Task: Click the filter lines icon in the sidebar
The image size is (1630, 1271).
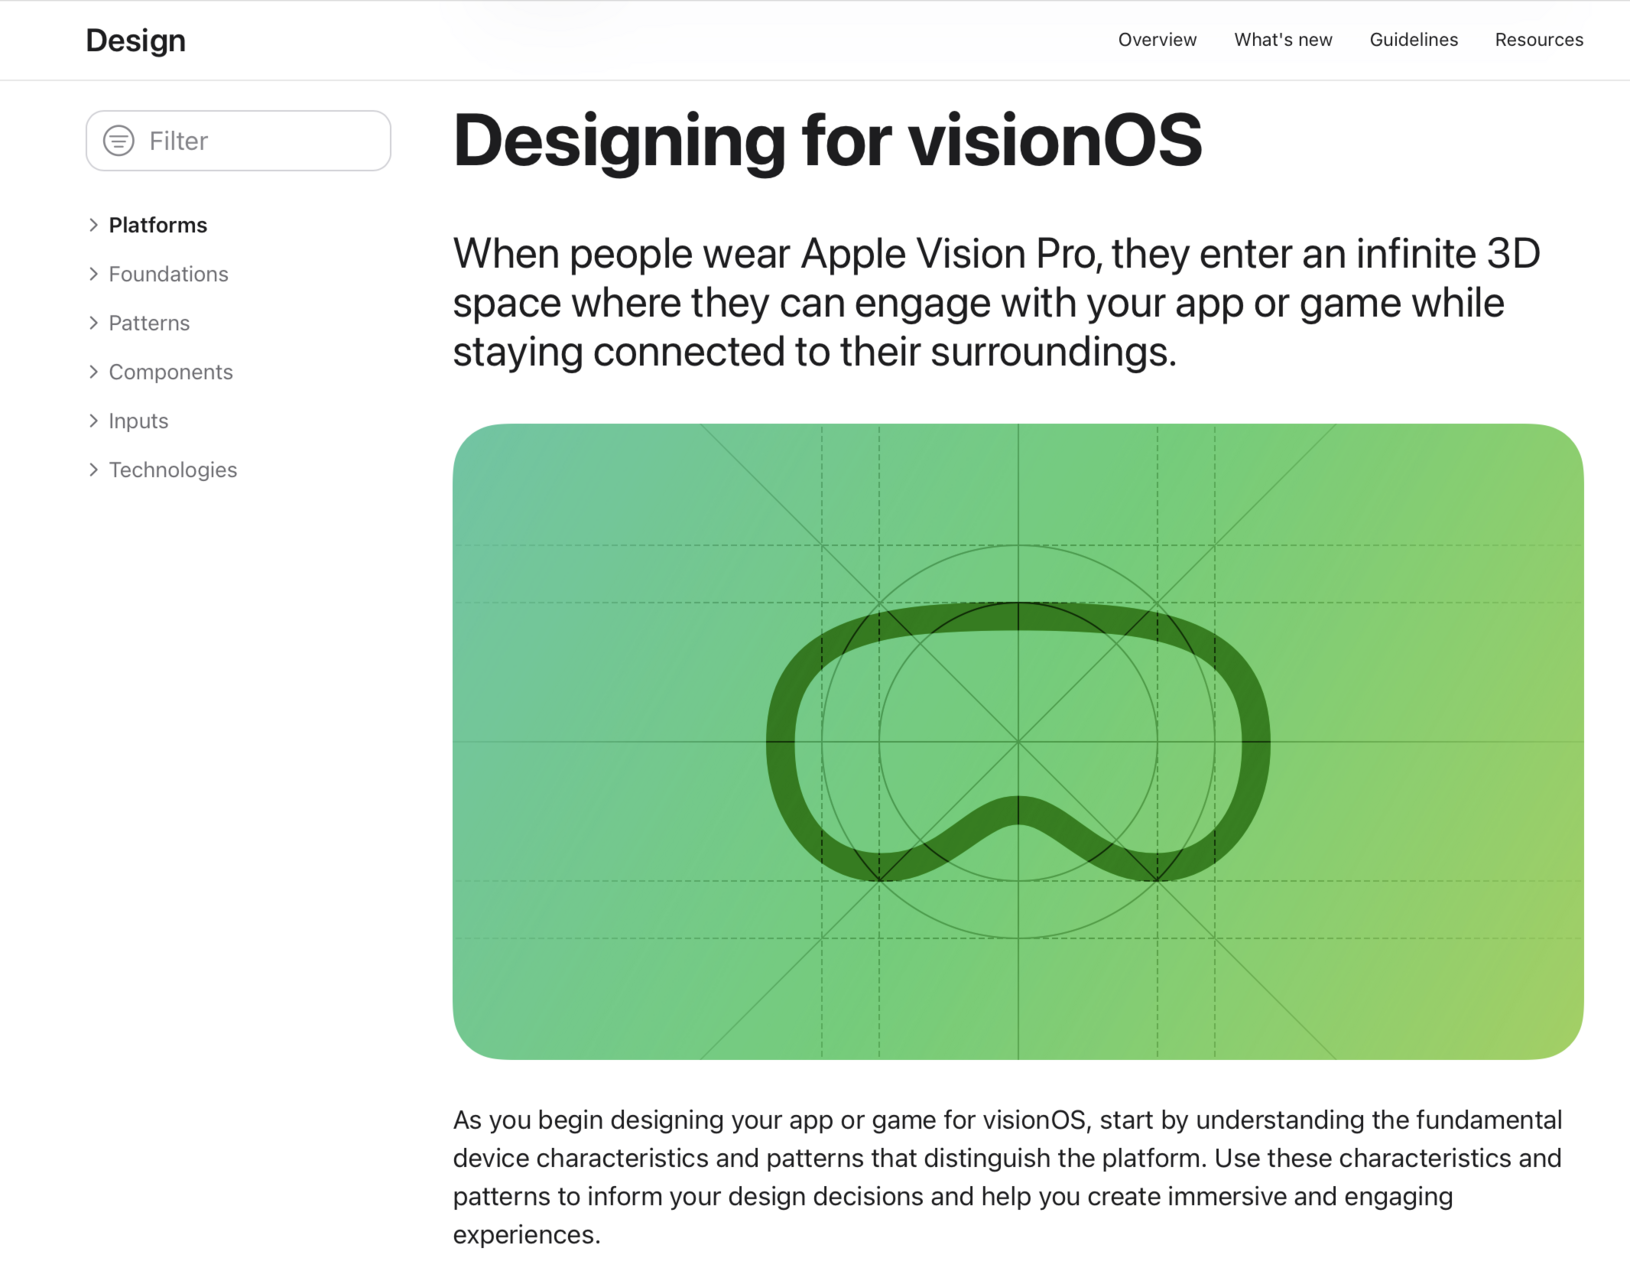Action: [119, 141]
